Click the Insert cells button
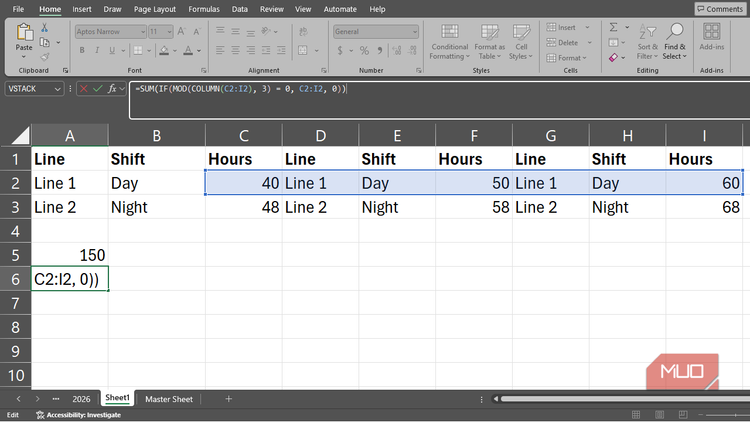Image resolution: width=750 pixels, height=422 pixels. pos(568,27)
